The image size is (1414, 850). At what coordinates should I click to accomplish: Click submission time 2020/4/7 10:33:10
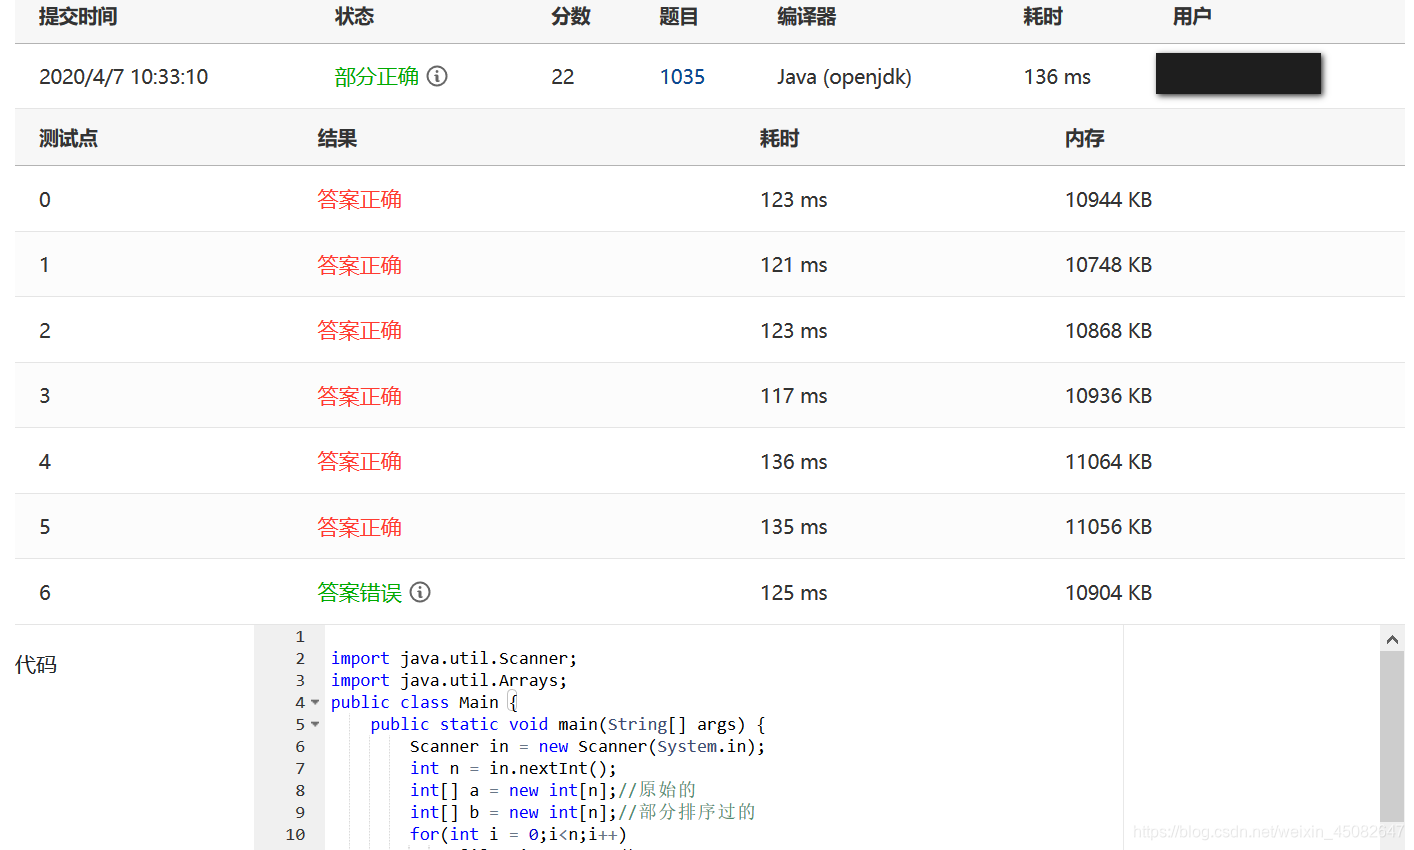(123, 77)
